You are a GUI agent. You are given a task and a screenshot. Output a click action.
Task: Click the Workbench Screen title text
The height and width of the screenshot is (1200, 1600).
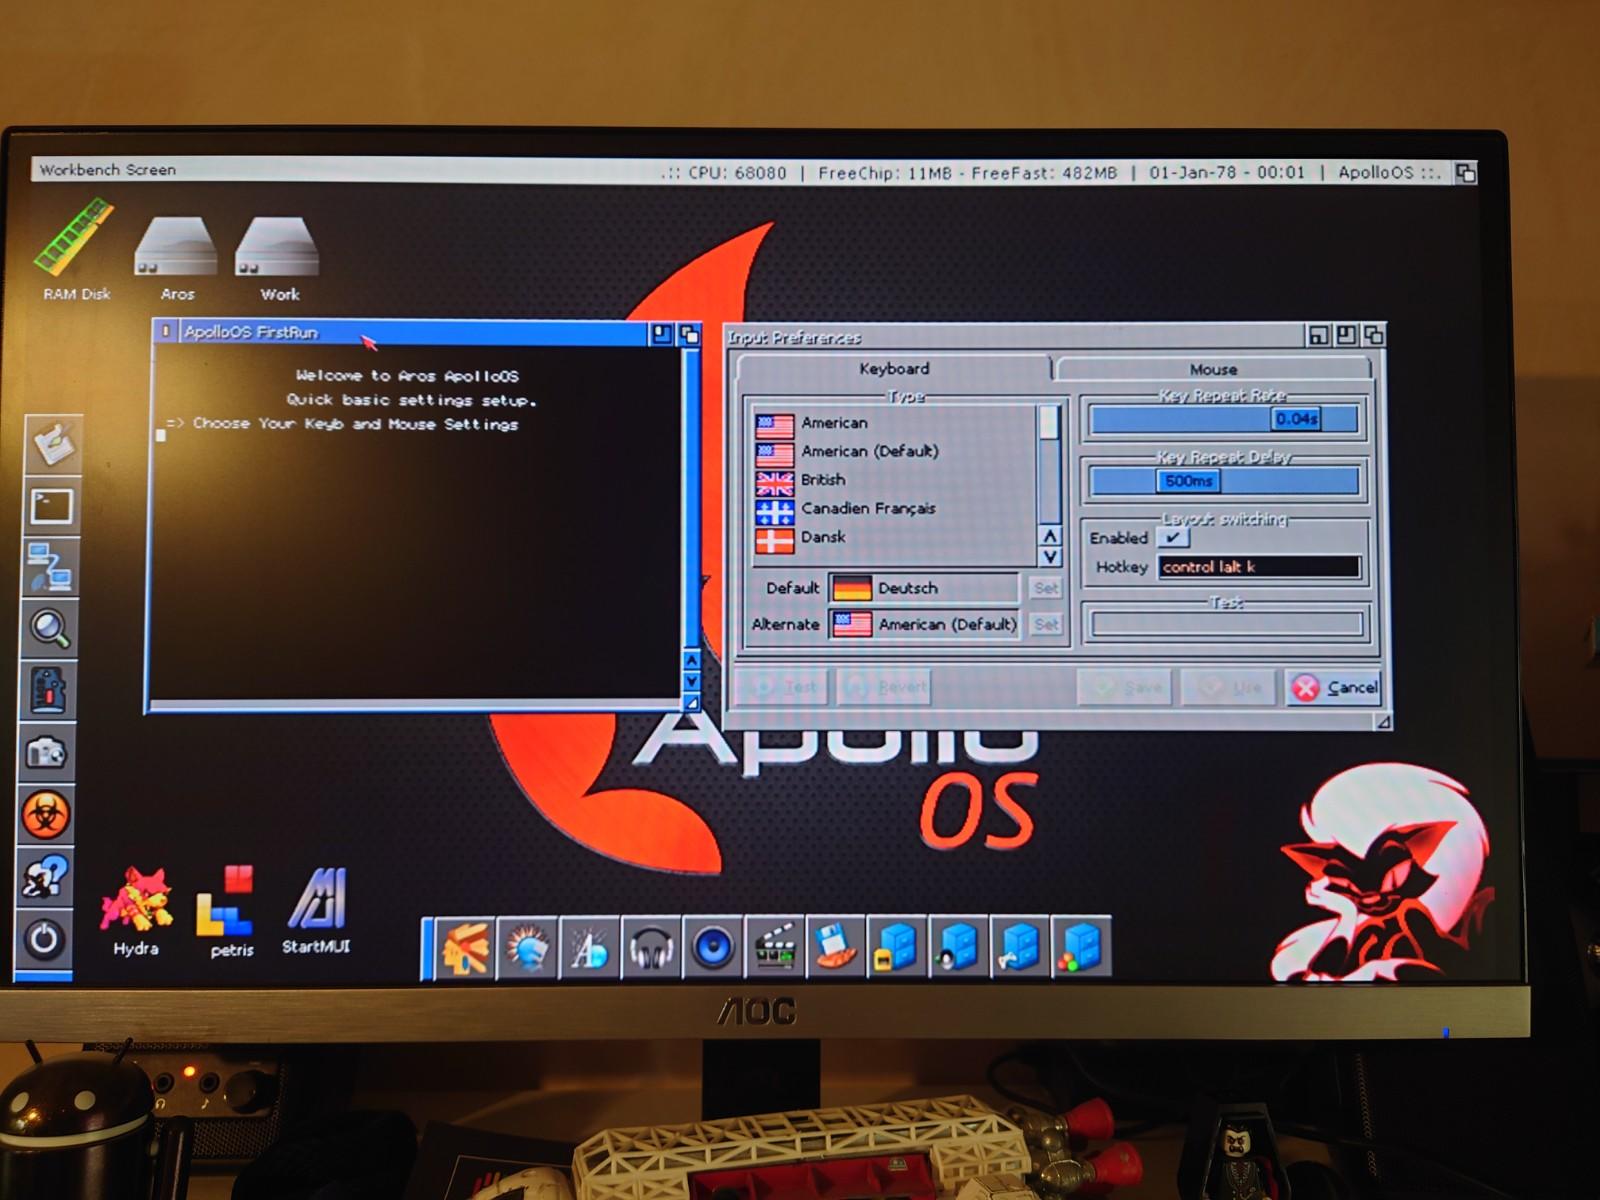point(107,169)
